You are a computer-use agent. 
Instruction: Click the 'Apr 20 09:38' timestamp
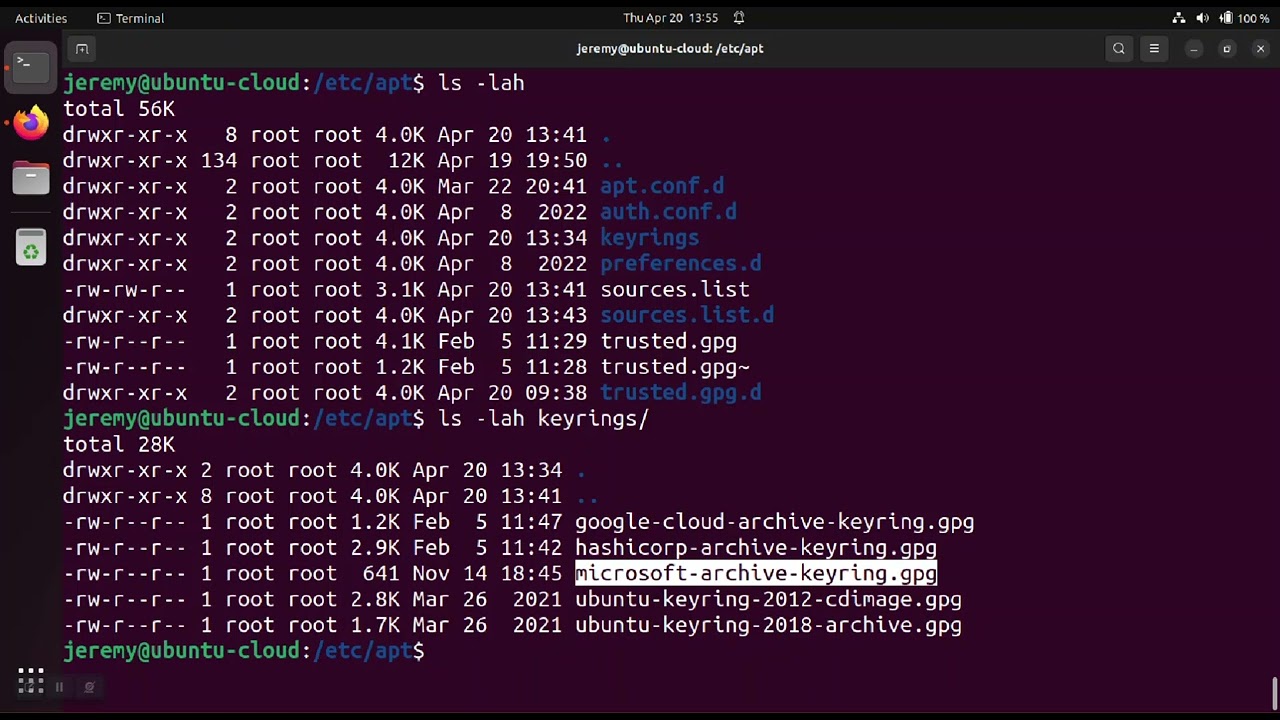click(512, 393)
